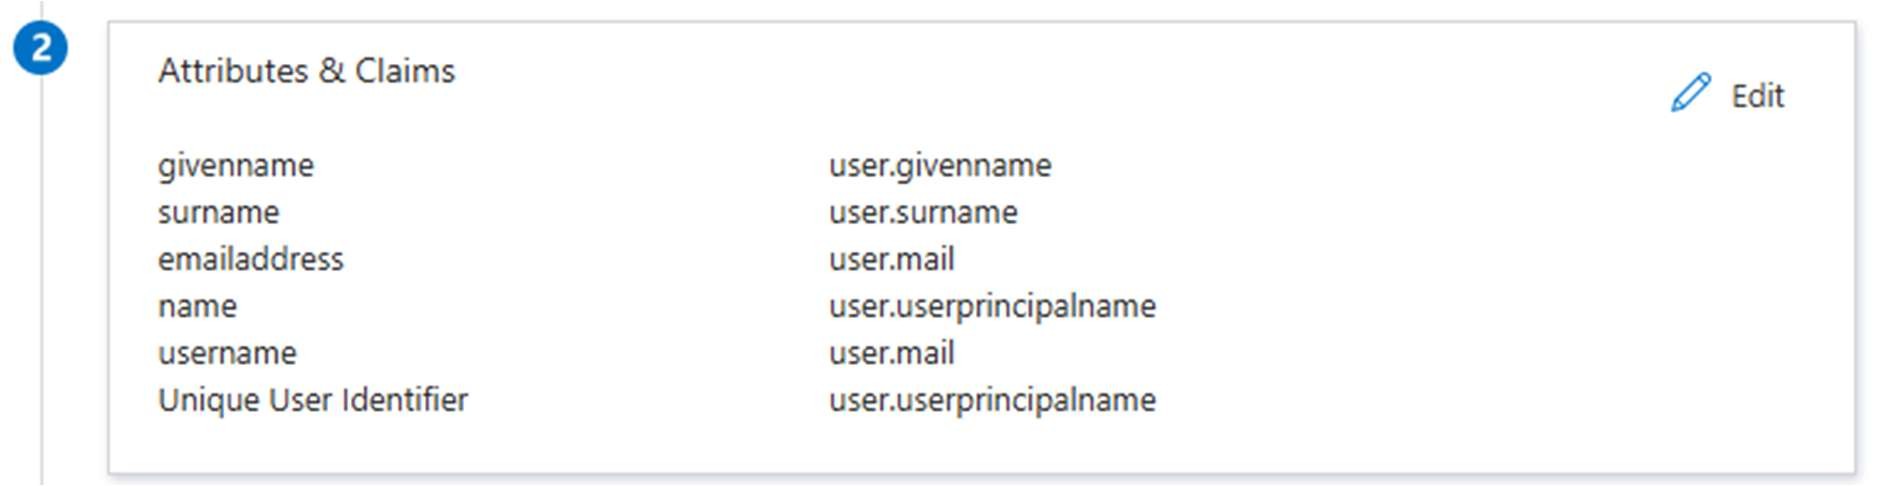Click the Unique User Identifier label

tap(312, 400)
